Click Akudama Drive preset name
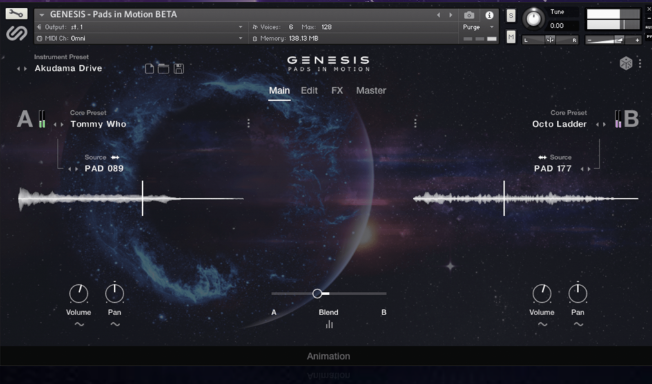652x384 pixels. click(x=68, y=68)
